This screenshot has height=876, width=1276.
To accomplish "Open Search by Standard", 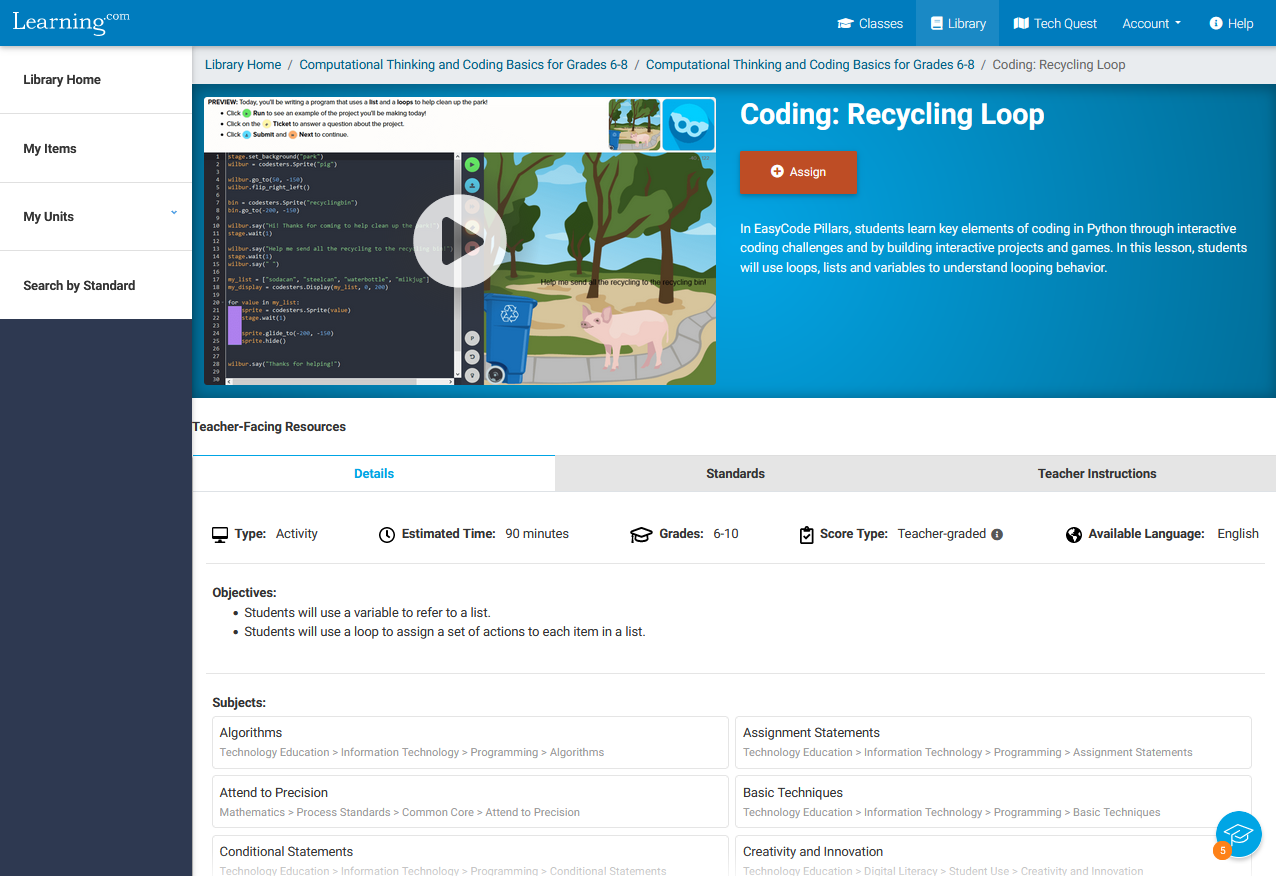I will tap(78, 285).
